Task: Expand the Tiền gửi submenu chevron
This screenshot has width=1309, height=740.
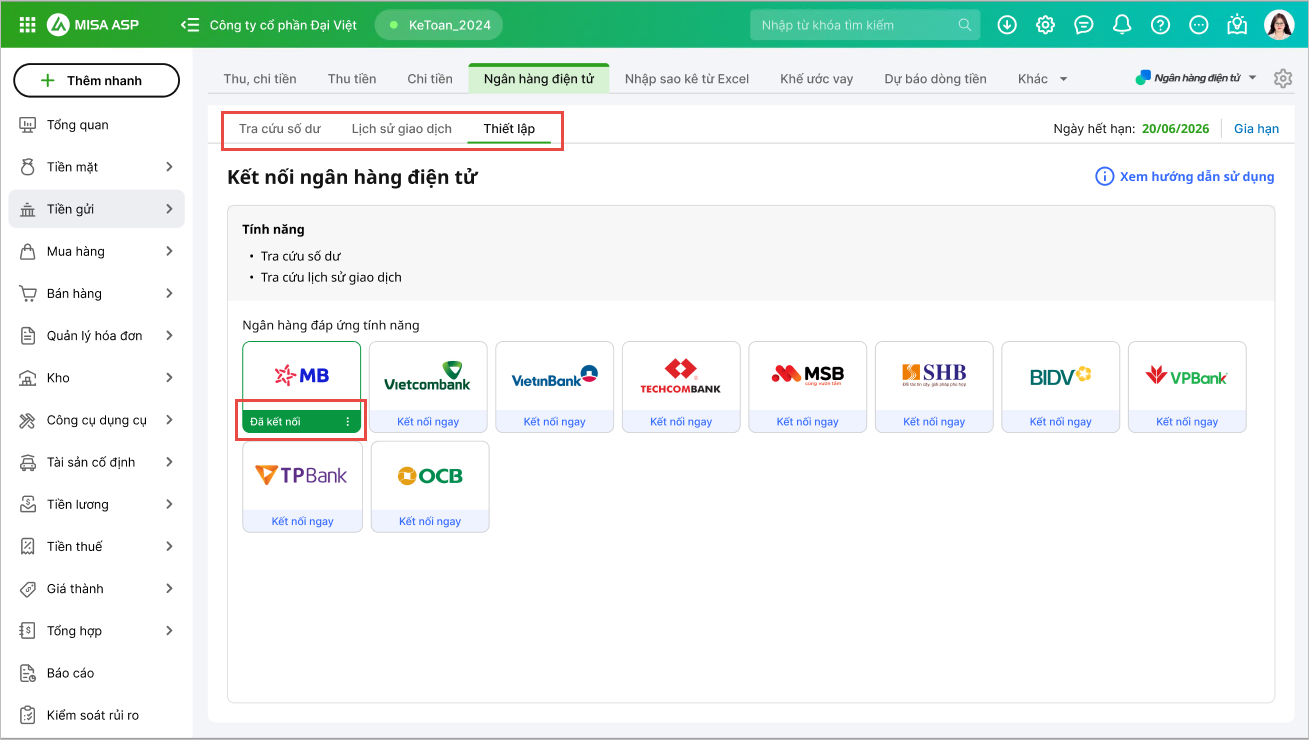Action: click(x=169, y=209)
